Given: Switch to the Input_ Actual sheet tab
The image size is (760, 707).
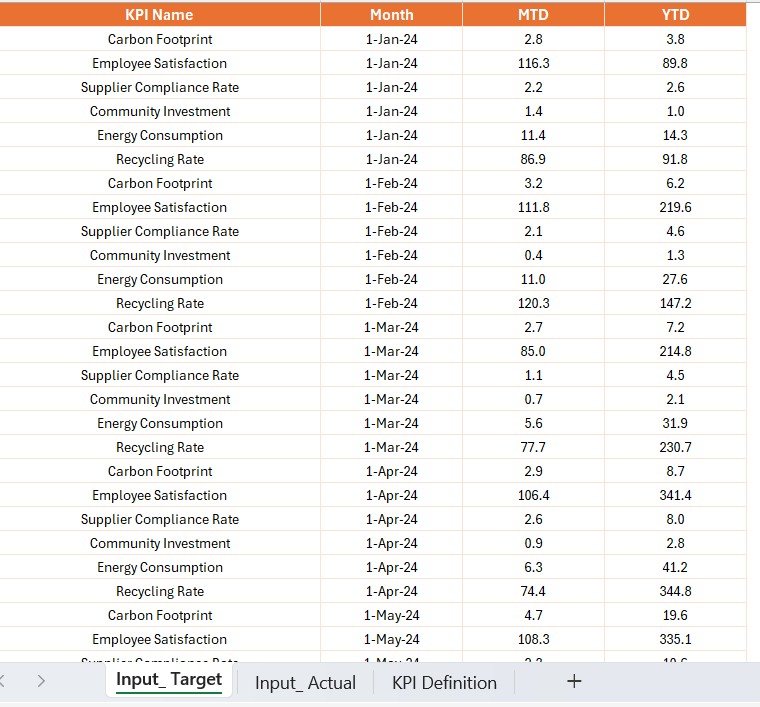Looking at the screenshot, I should 305,682.
